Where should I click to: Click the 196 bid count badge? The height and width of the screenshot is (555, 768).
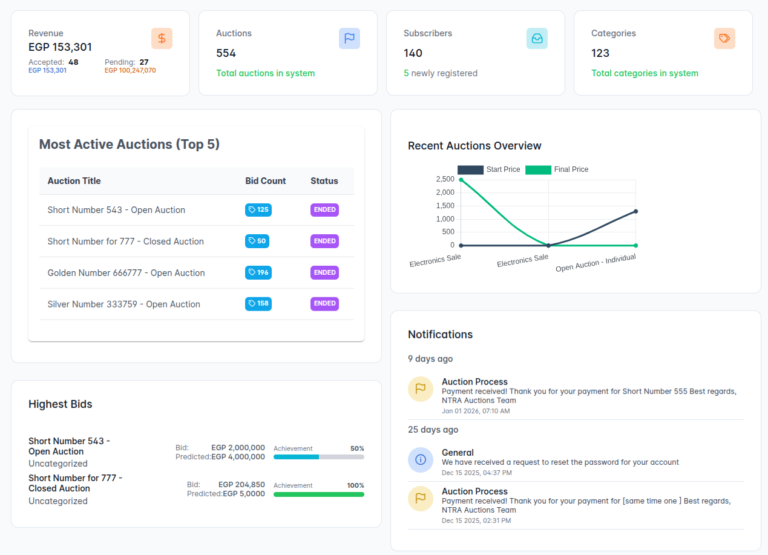[x=258, y=273]
